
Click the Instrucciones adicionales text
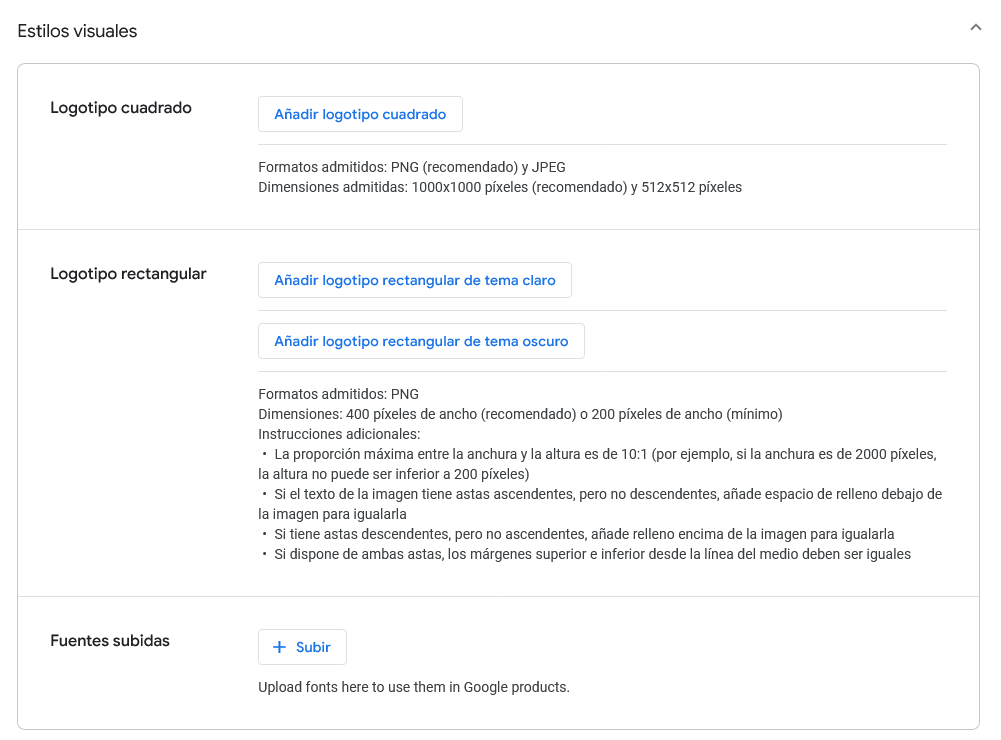coord(339,434)
